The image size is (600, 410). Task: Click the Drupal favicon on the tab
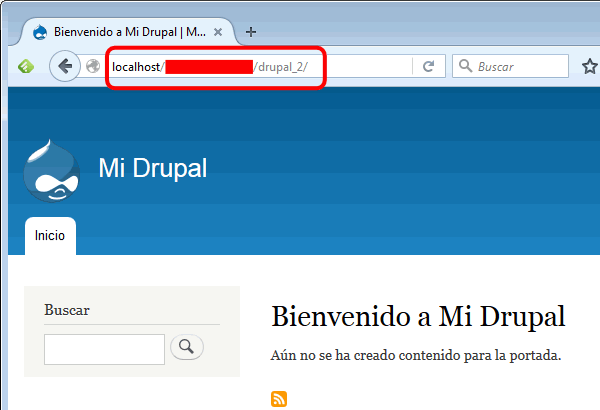40,32
